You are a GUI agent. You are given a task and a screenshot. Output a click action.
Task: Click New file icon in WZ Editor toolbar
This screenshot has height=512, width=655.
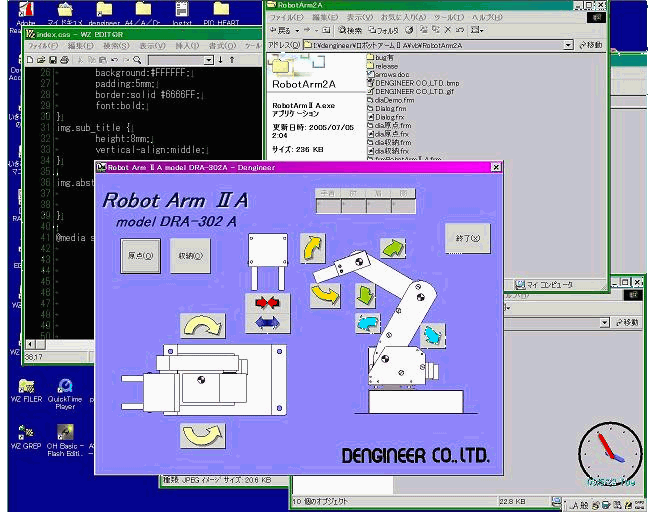tap(30, 60)
